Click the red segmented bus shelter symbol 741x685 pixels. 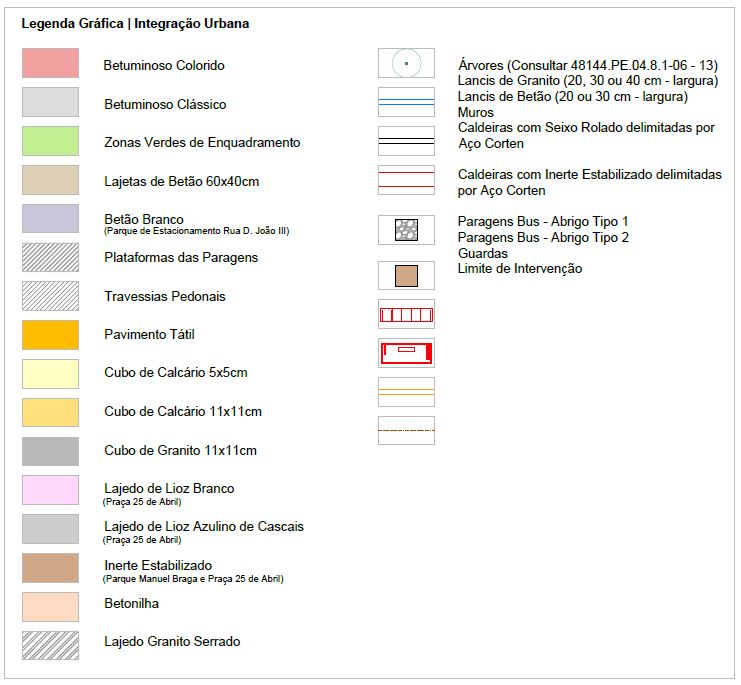click(x=406, y=315)
